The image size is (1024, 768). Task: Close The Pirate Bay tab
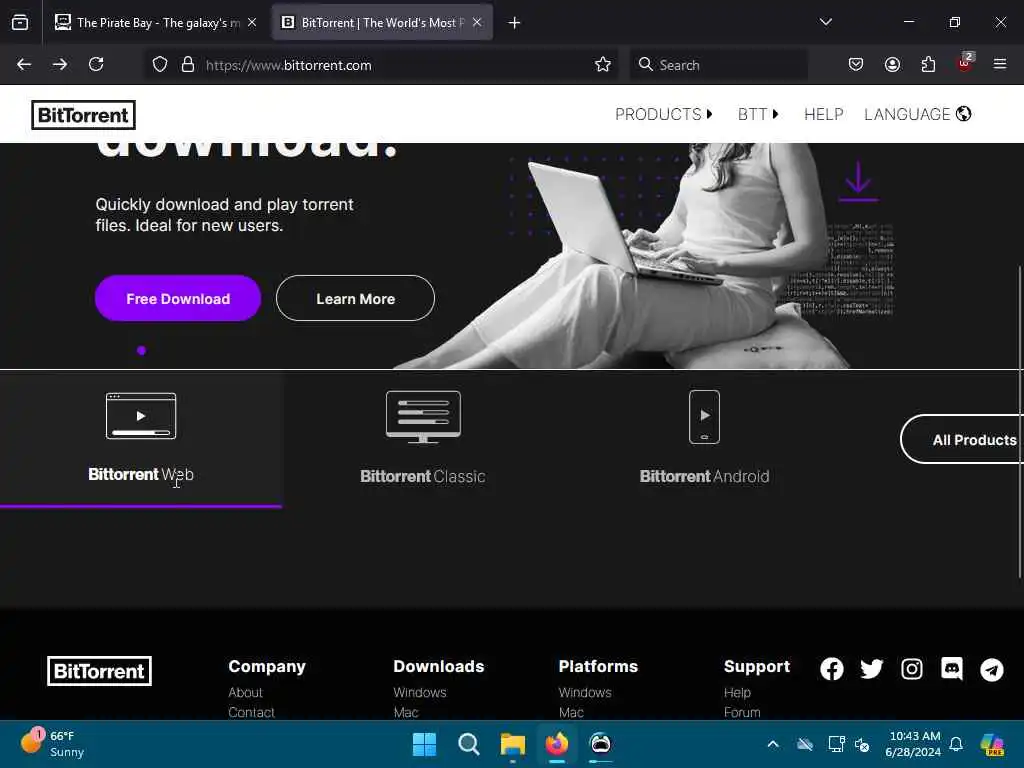click(x=252, y=23)
